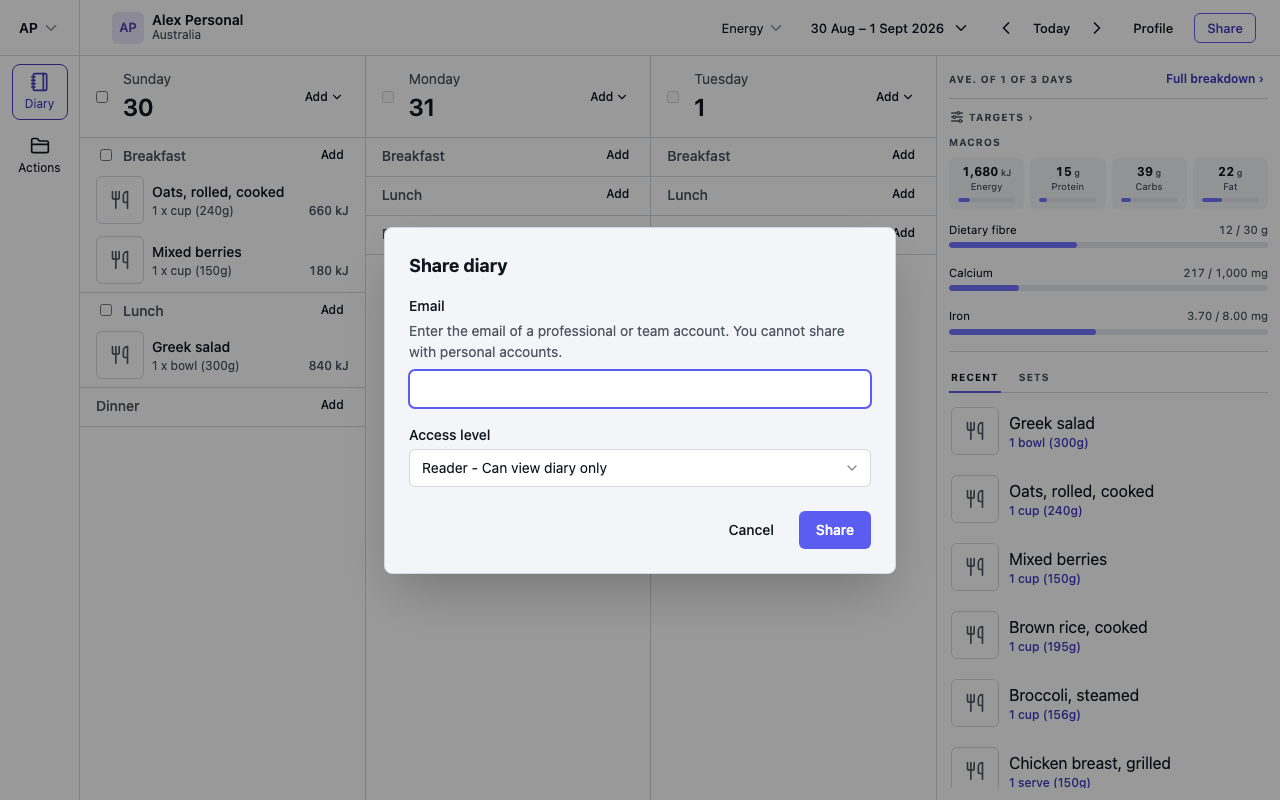Confirm with the dialog's purple Share button
The image size is (1280, 800).
[835, 530]
